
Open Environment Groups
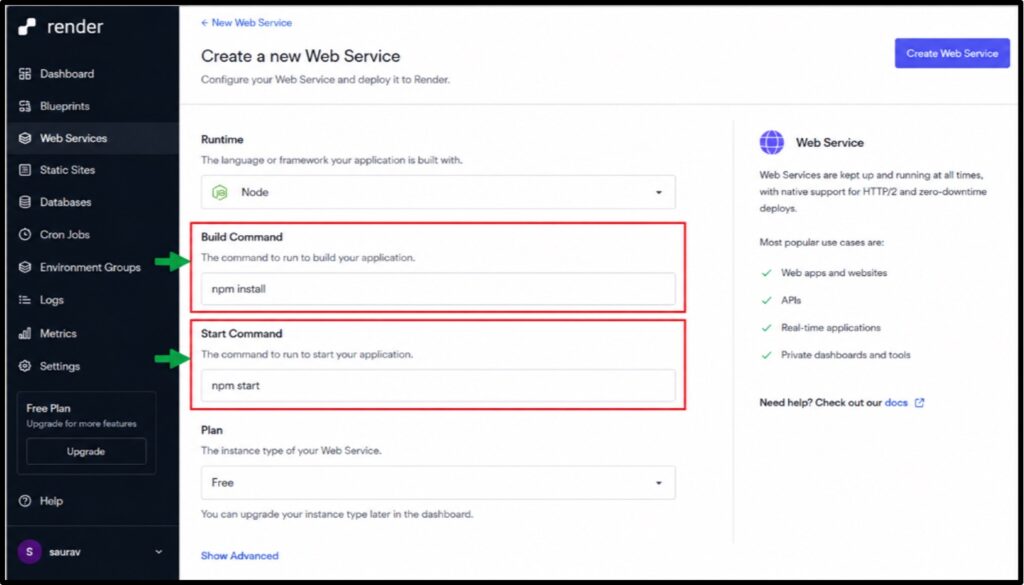tap(92, 267)
